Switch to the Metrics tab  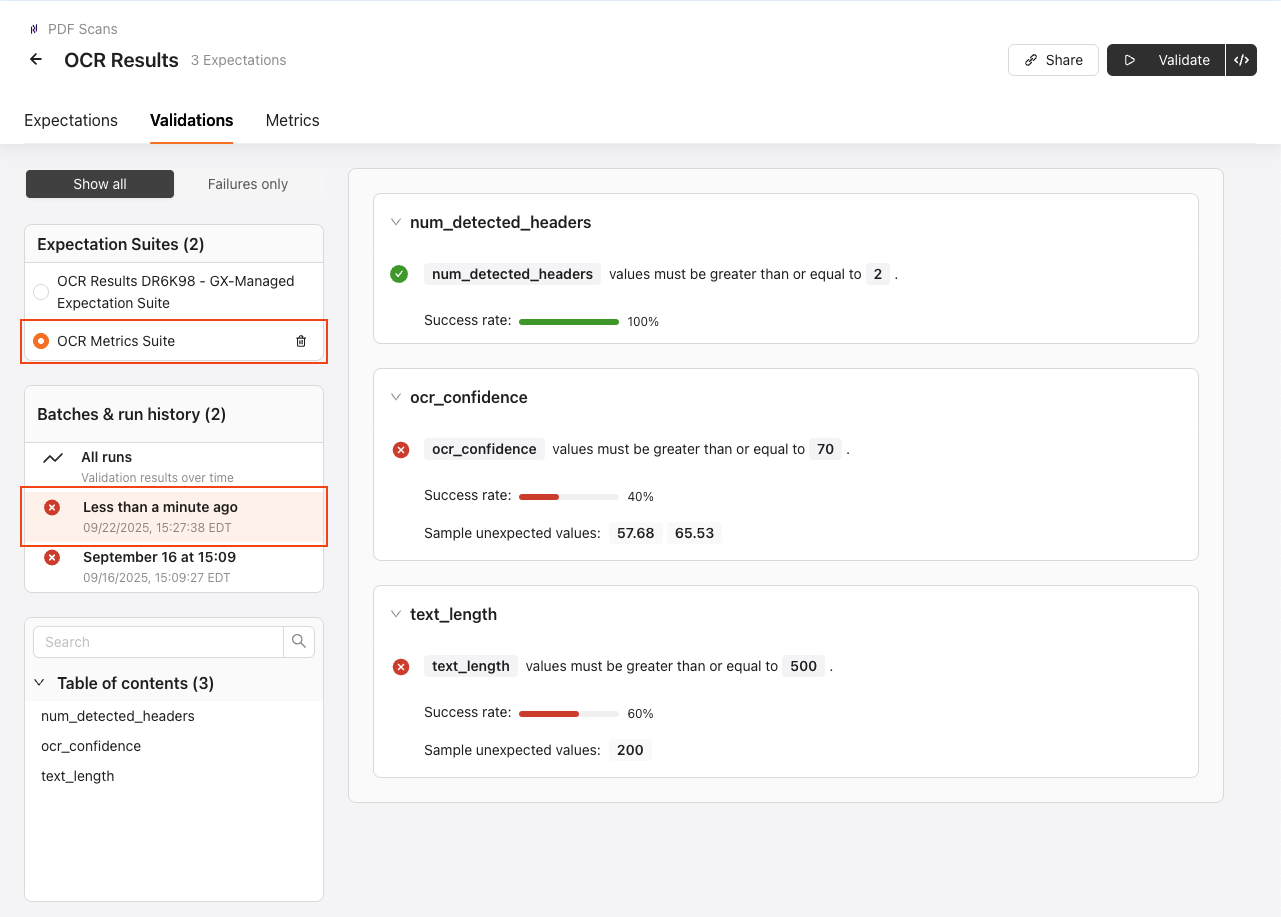click(x=292, y=120)
